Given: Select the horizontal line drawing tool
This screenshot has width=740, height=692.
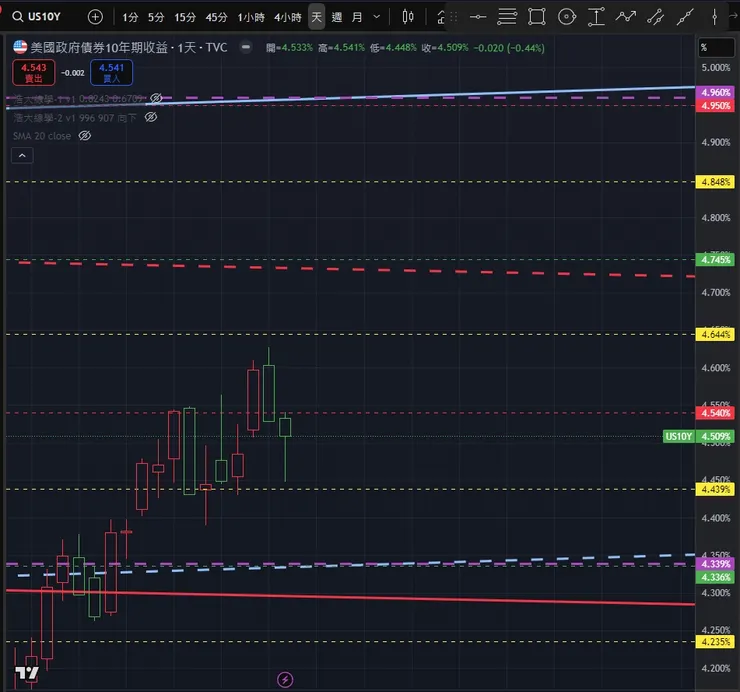Looking at the screenshot, I should 478,17.
